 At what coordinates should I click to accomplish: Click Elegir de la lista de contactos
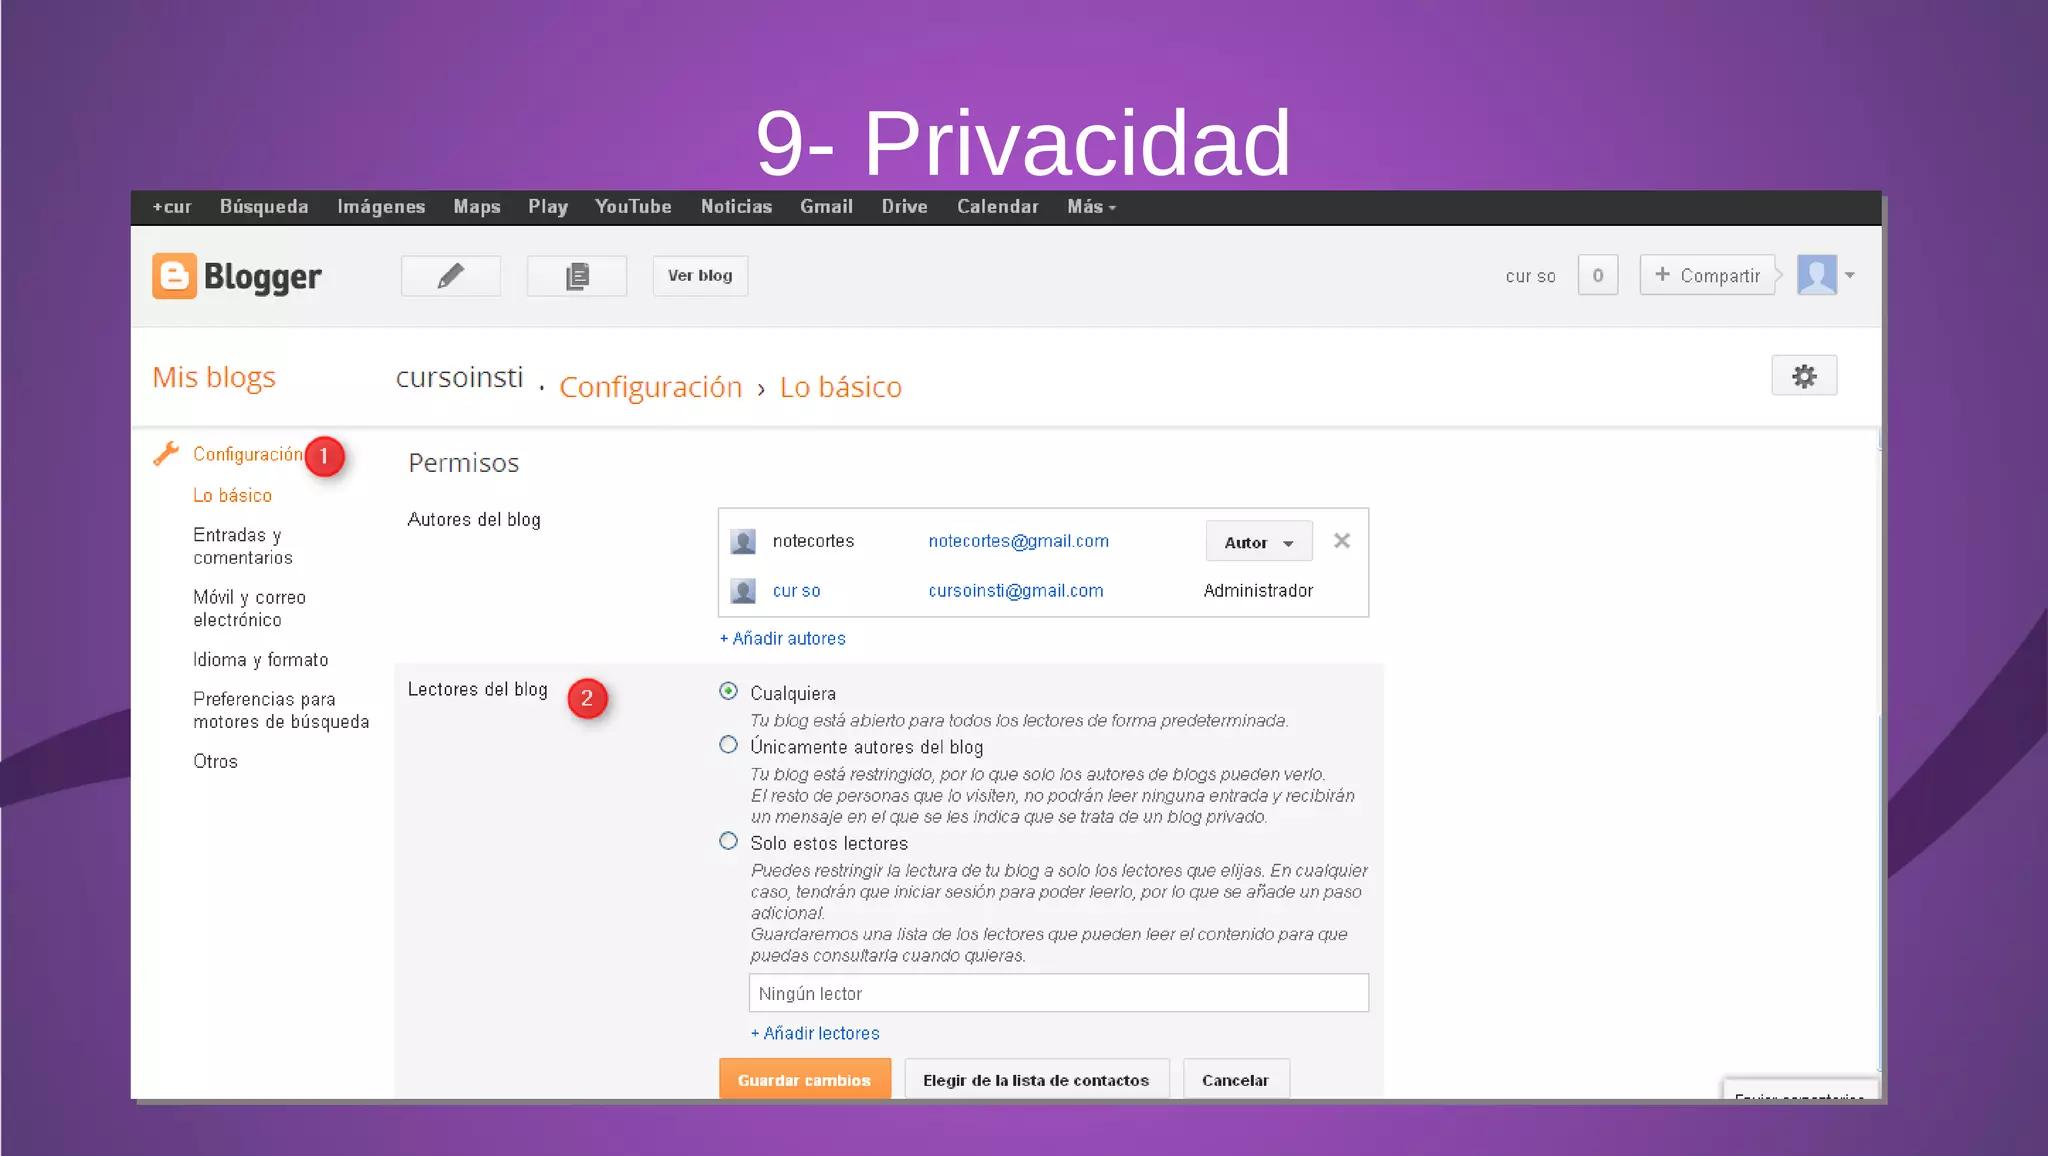(1037, 1080)
